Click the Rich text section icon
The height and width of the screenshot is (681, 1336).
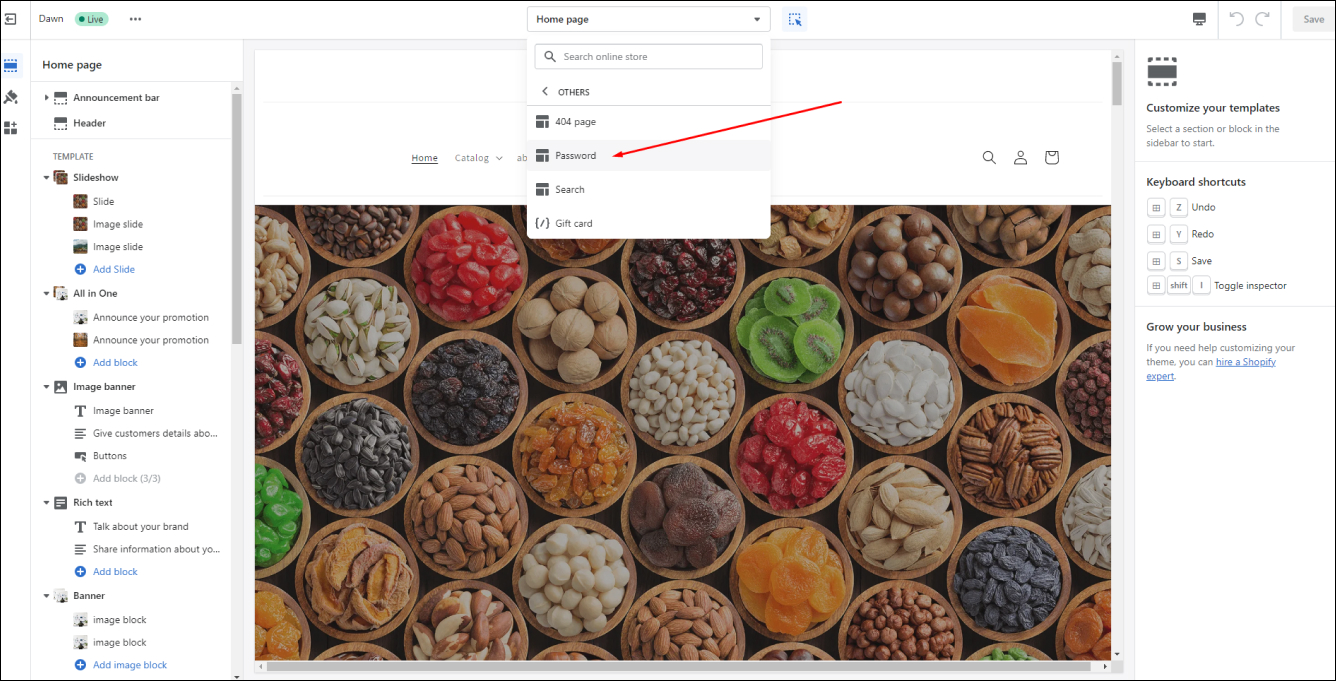tap(61, 503)
